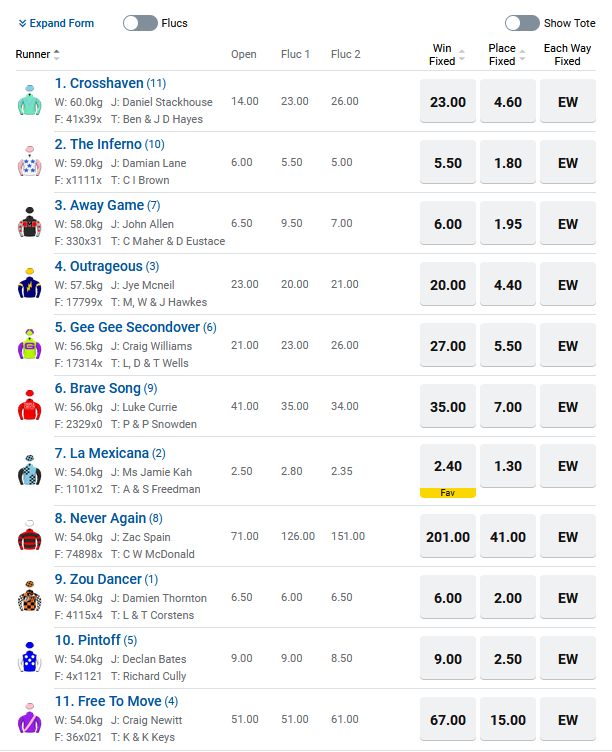Toggle the Flucs switch
This screenshot has height=752, width=612.
(140, 23)
